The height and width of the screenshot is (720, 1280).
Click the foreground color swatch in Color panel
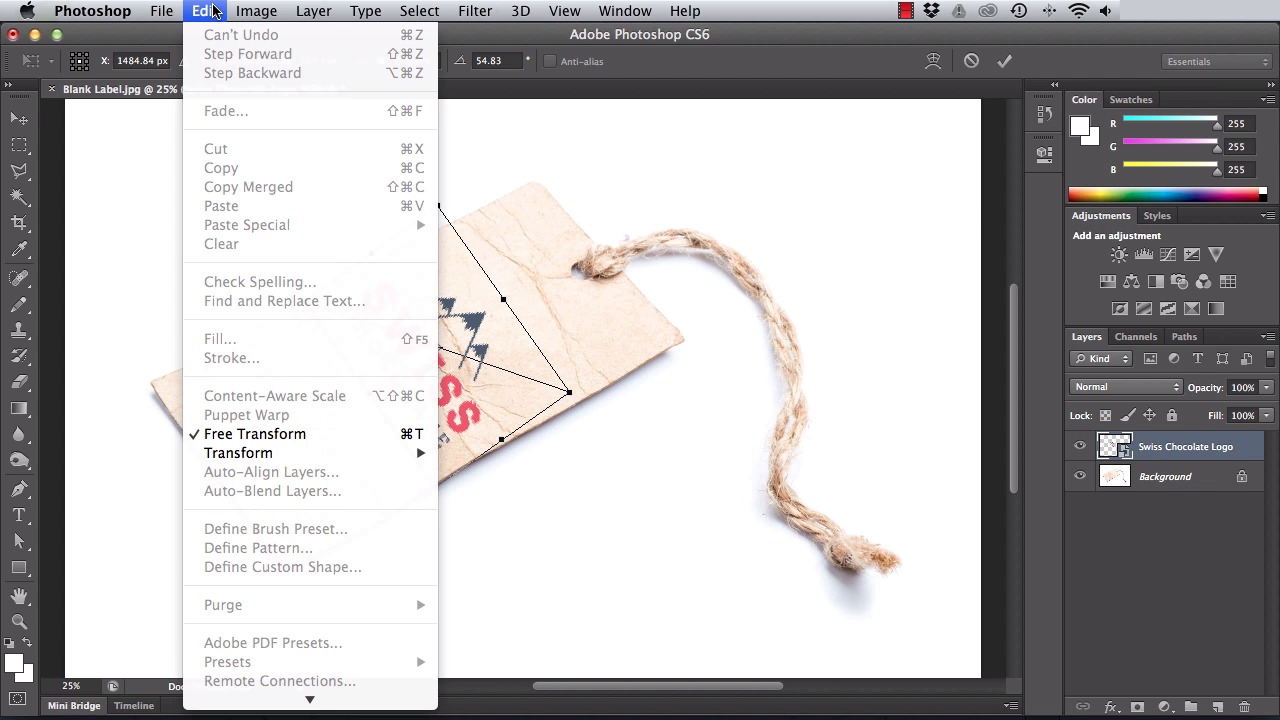1079,126
